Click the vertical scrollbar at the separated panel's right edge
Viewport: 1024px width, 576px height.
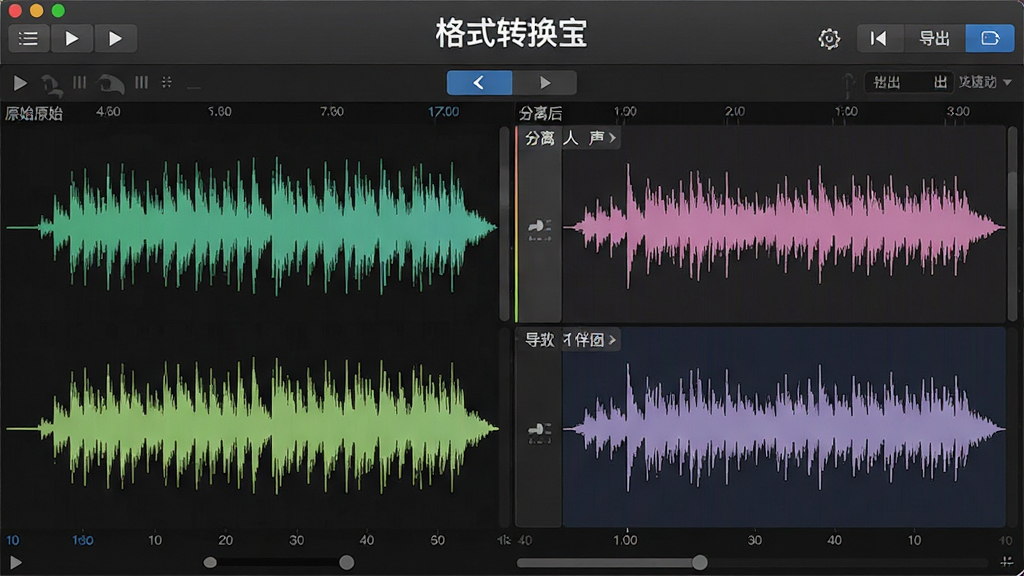(x=1012, y=222)
